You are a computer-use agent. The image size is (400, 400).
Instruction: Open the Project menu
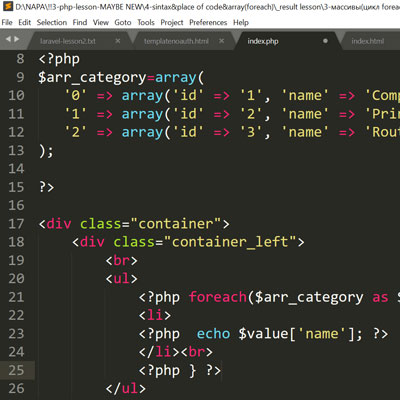pyautogui.click(x=172, y=22)
